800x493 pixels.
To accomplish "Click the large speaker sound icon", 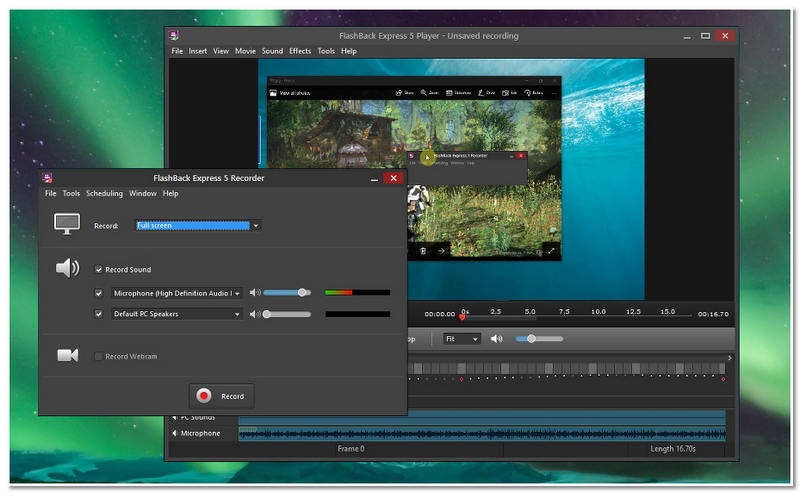I will tap(67, 269).
